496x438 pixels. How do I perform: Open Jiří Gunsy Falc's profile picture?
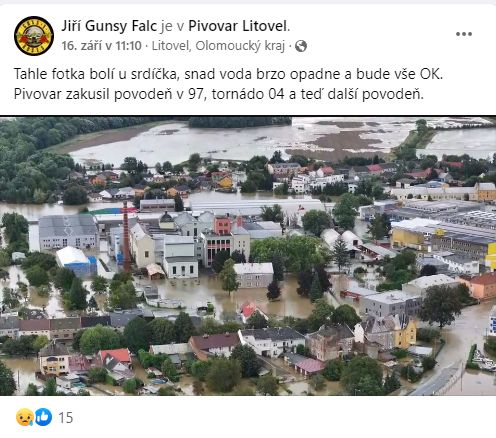(x=34, y=36)
